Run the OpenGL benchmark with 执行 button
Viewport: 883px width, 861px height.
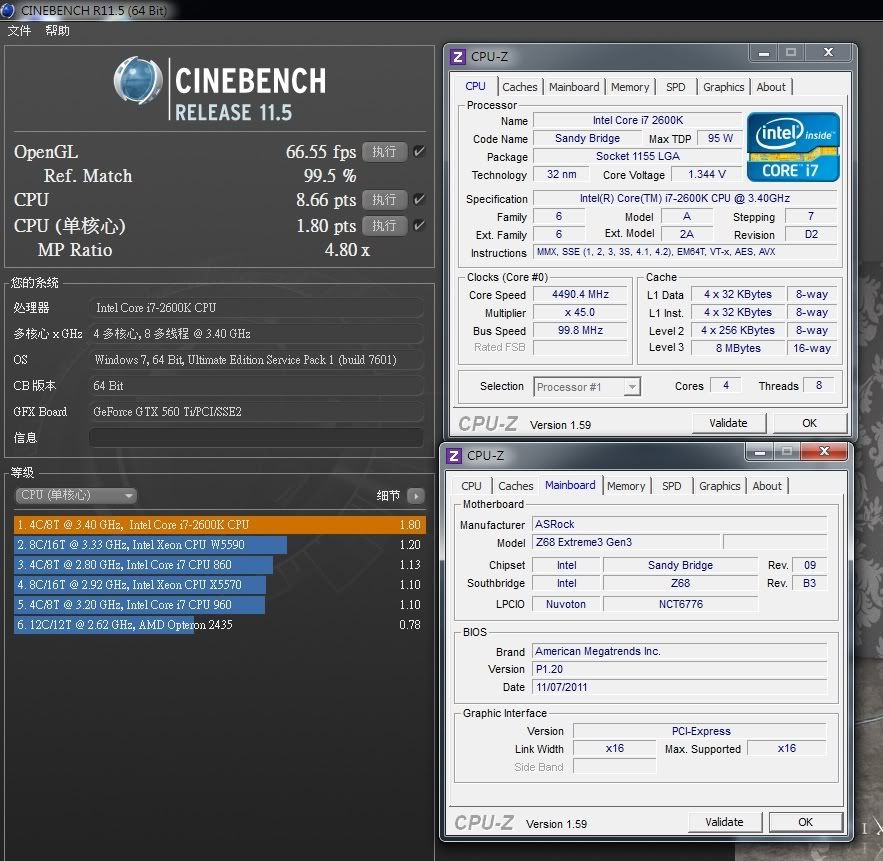coord(384,151)
